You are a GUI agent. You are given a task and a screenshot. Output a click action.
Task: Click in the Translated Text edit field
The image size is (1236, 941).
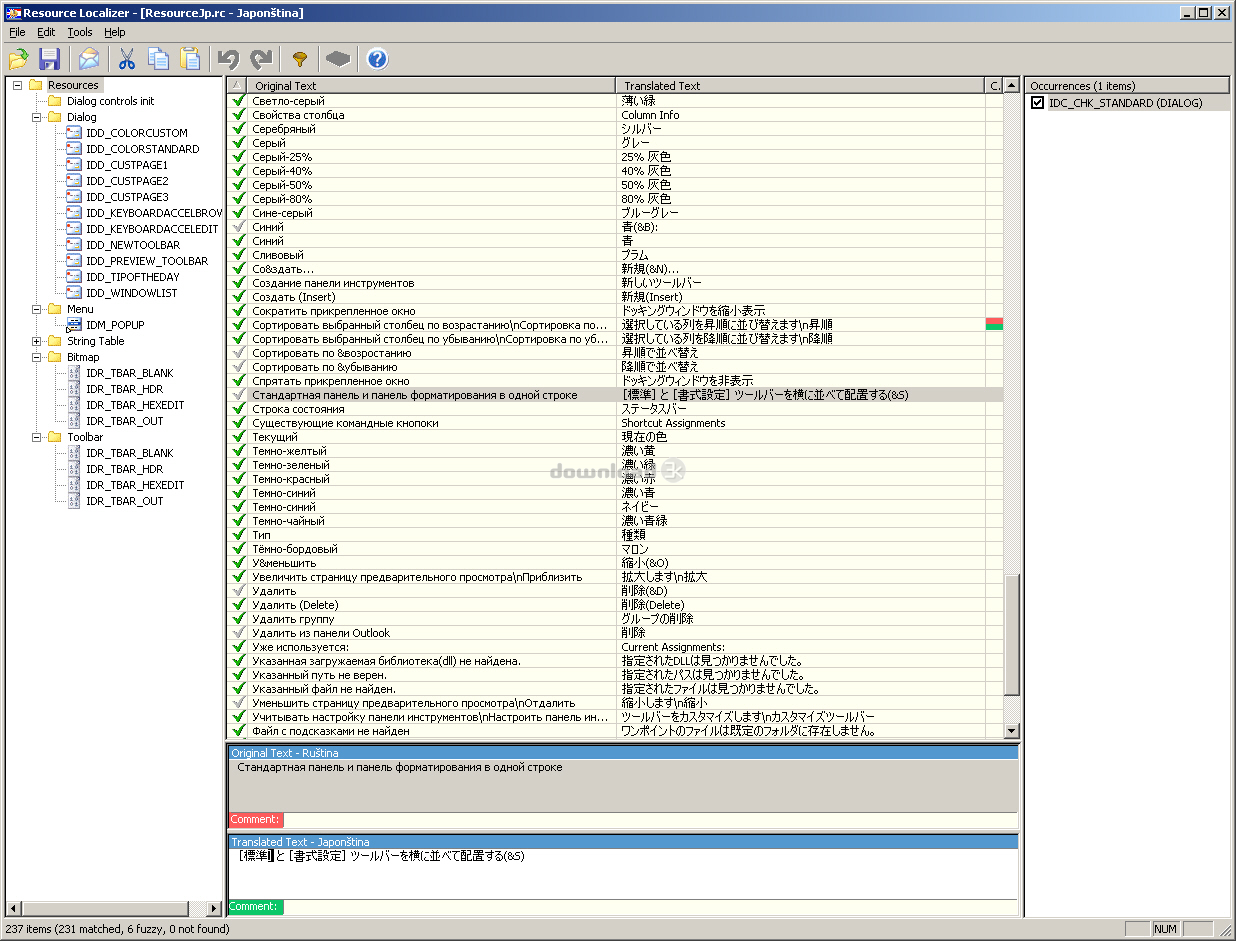[620, 875]
